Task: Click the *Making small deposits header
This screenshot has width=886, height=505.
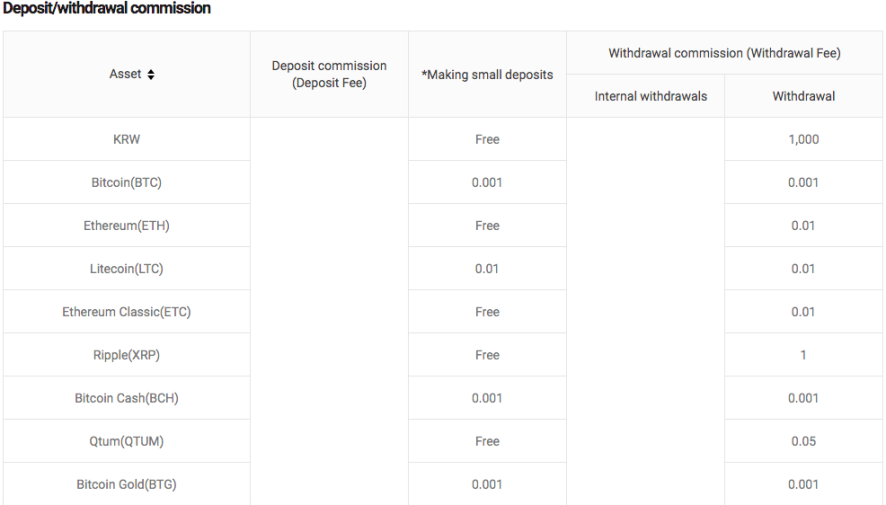Action: tap(487, 75)
